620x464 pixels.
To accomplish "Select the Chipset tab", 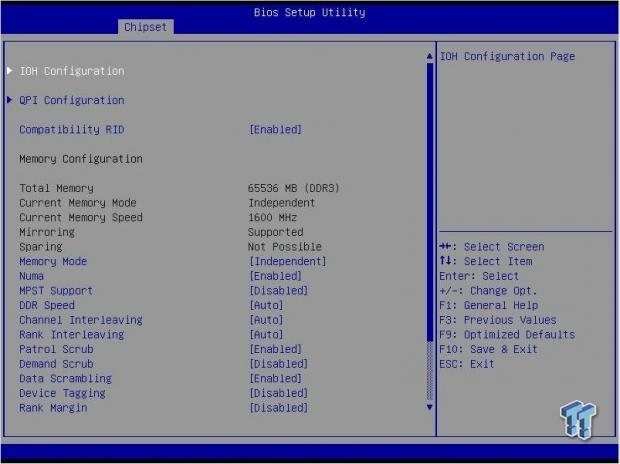I will click(146, 27).
